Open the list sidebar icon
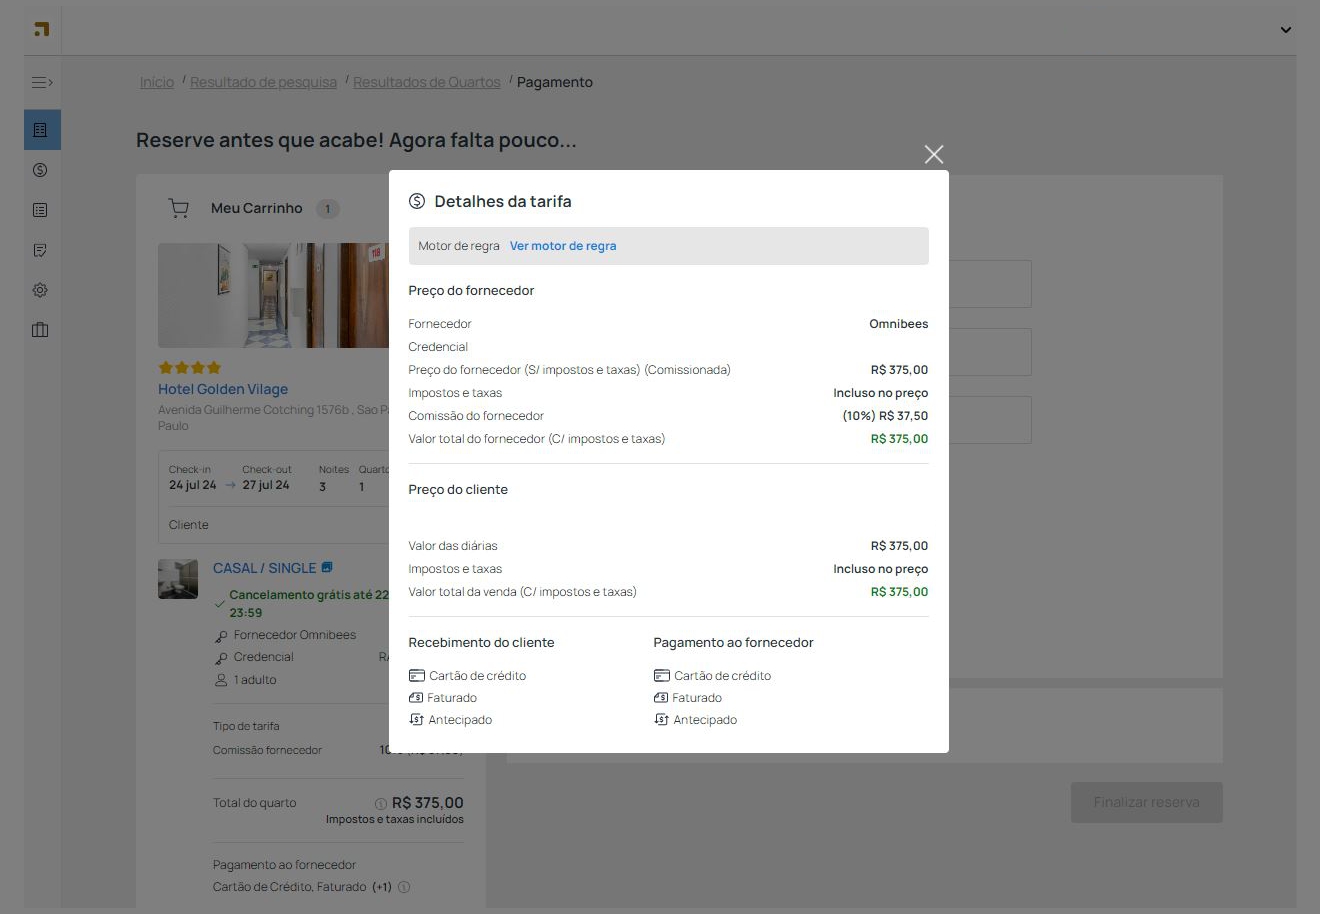Viewport: 1320px width, 914px height. point(41,210)
